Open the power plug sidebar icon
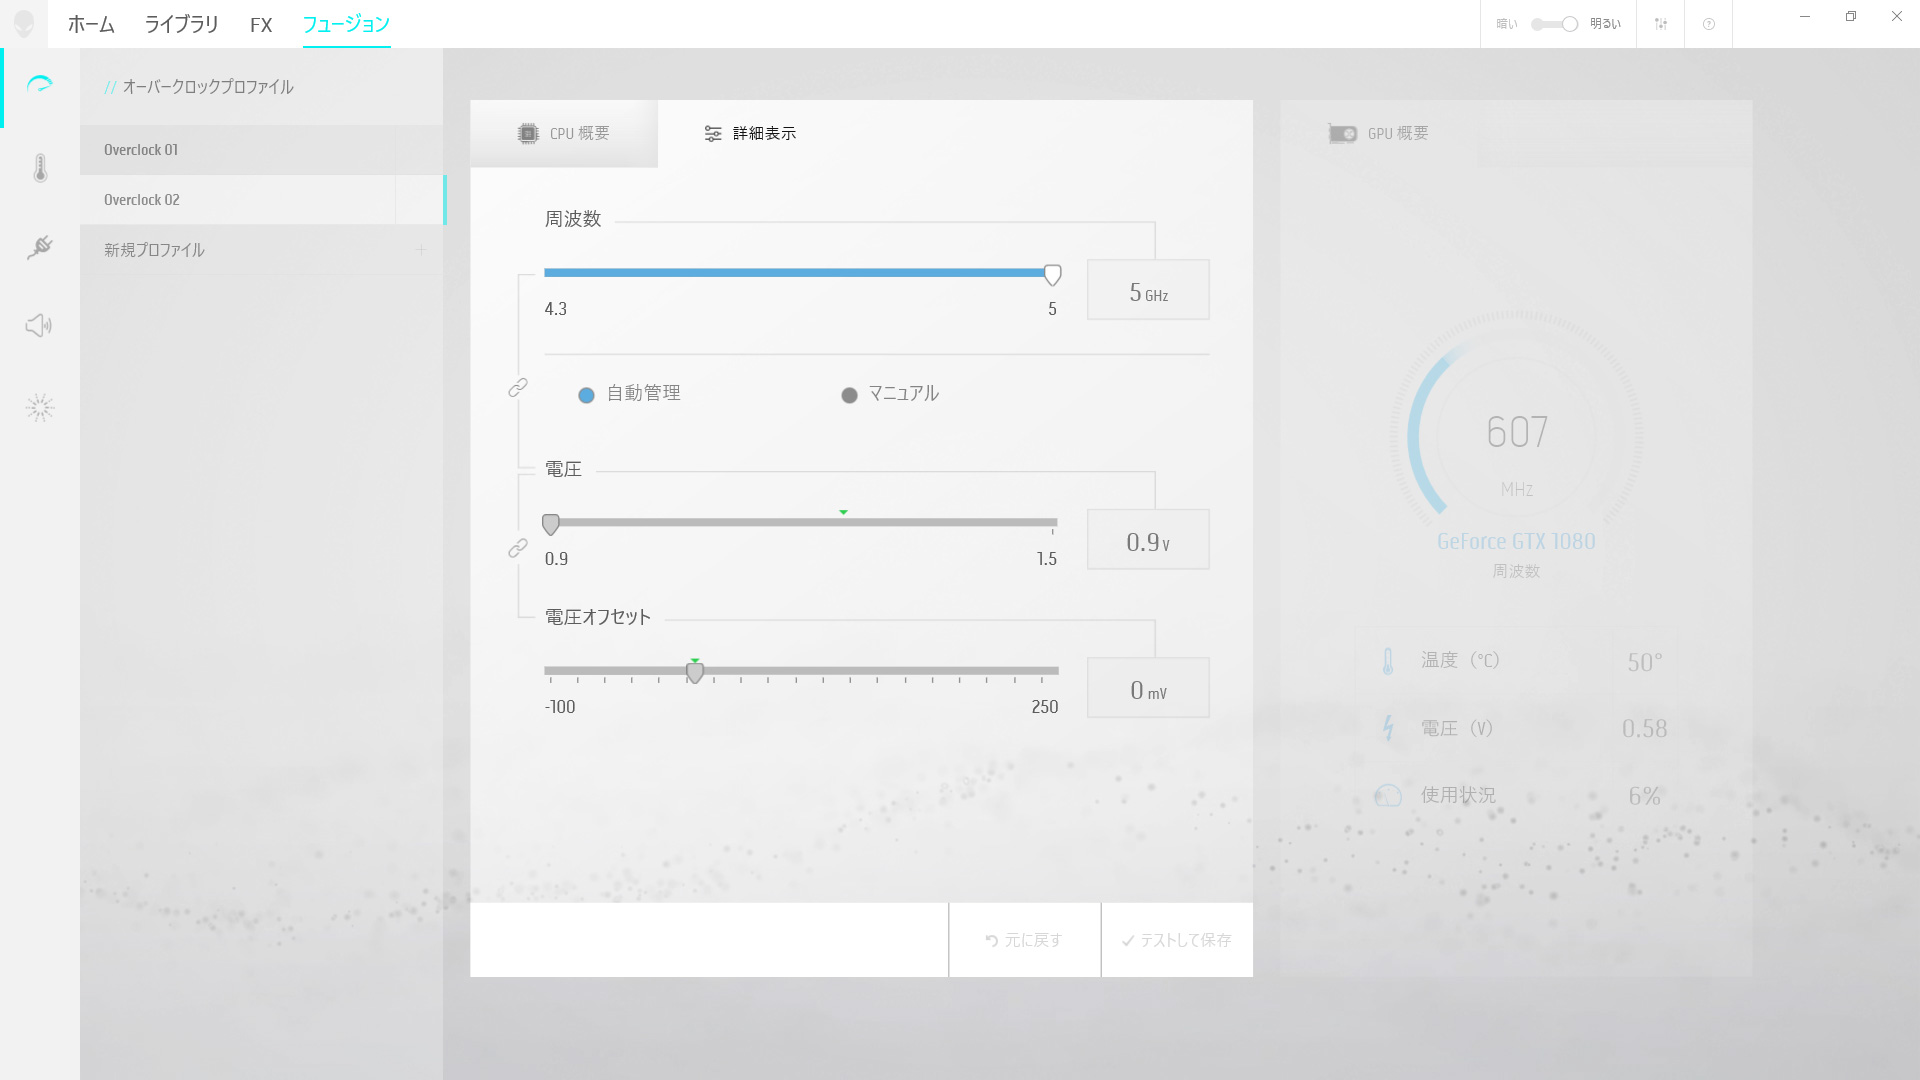This screenshot has height=1080, width=1920. pos(40,247)
